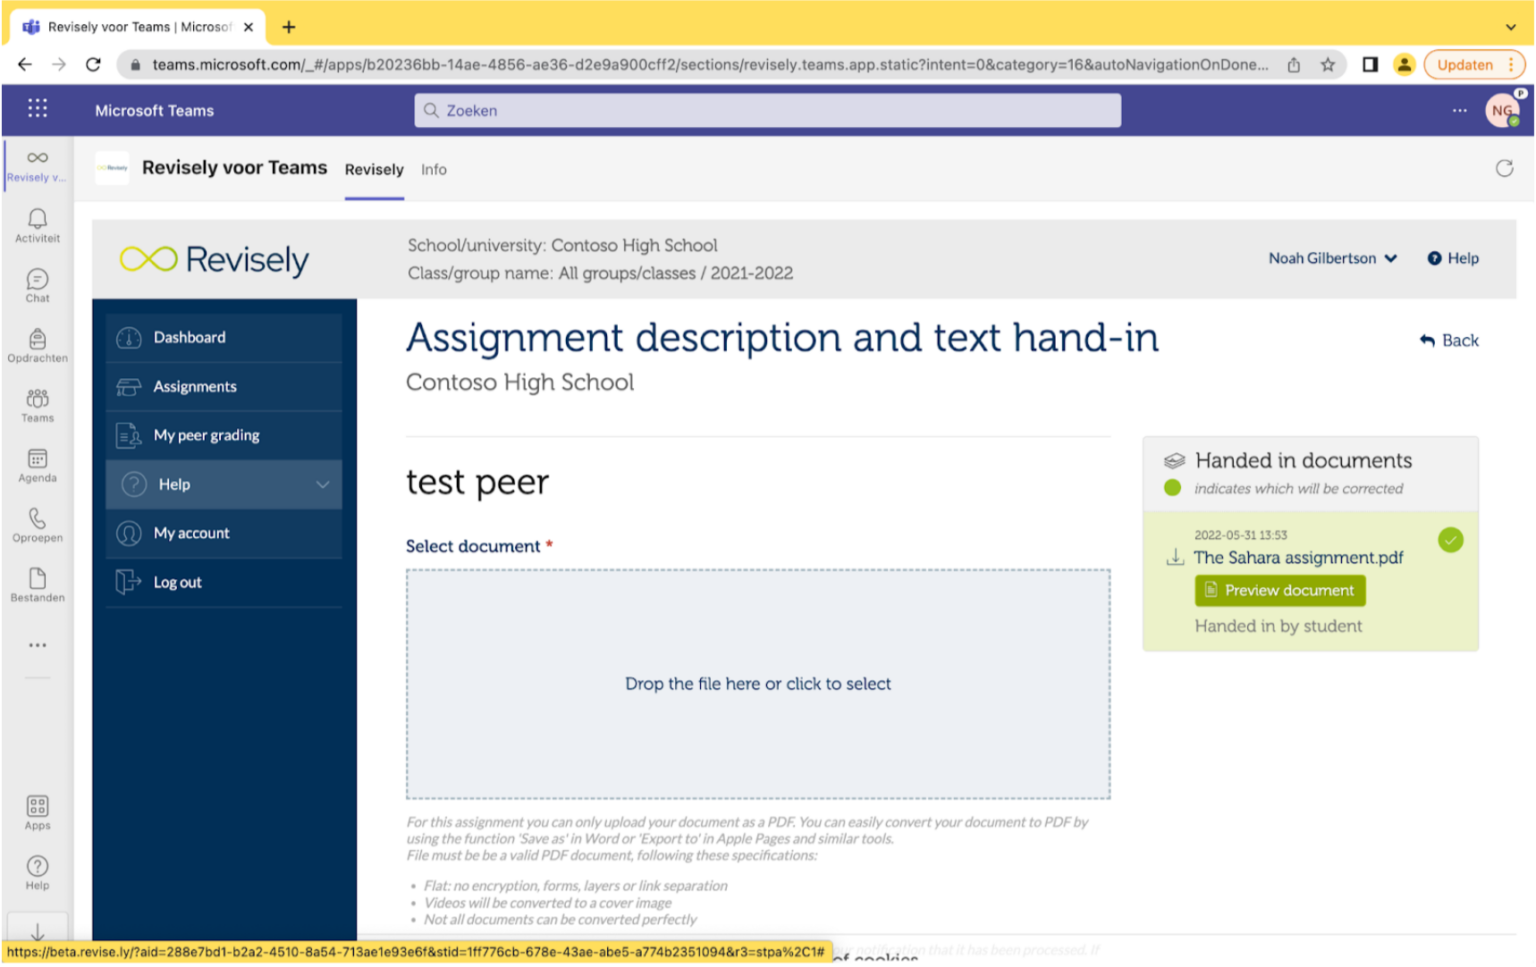Go Back from the assignment page
Image resolution: width=1536 pixels, height=967 pixels.
coord(1448,340)
